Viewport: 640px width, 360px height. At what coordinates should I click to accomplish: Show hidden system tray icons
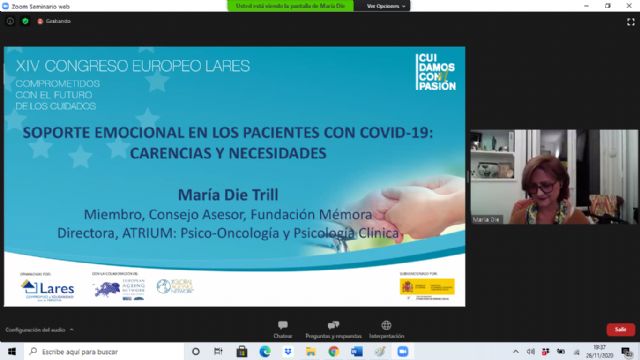point(516,351)
